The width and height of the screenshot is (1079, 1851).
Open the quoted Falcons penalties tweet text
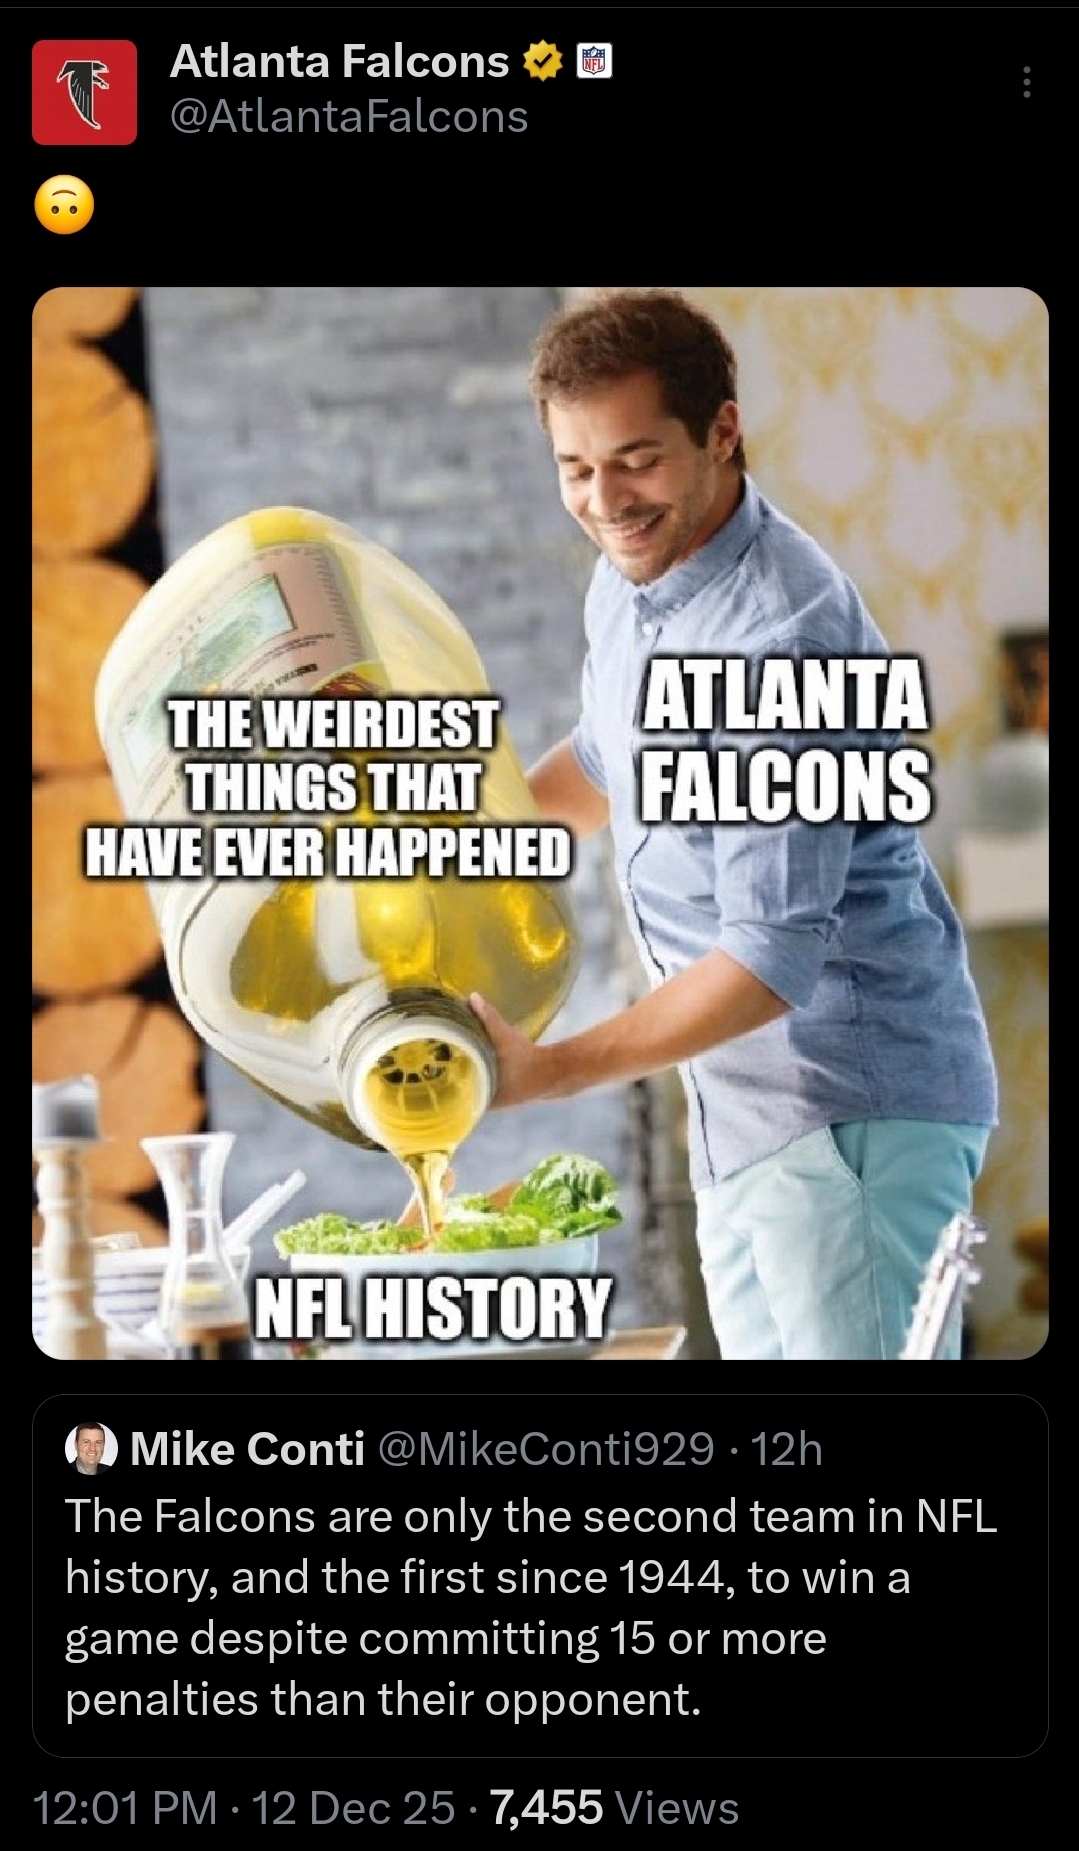[531, 1608]
